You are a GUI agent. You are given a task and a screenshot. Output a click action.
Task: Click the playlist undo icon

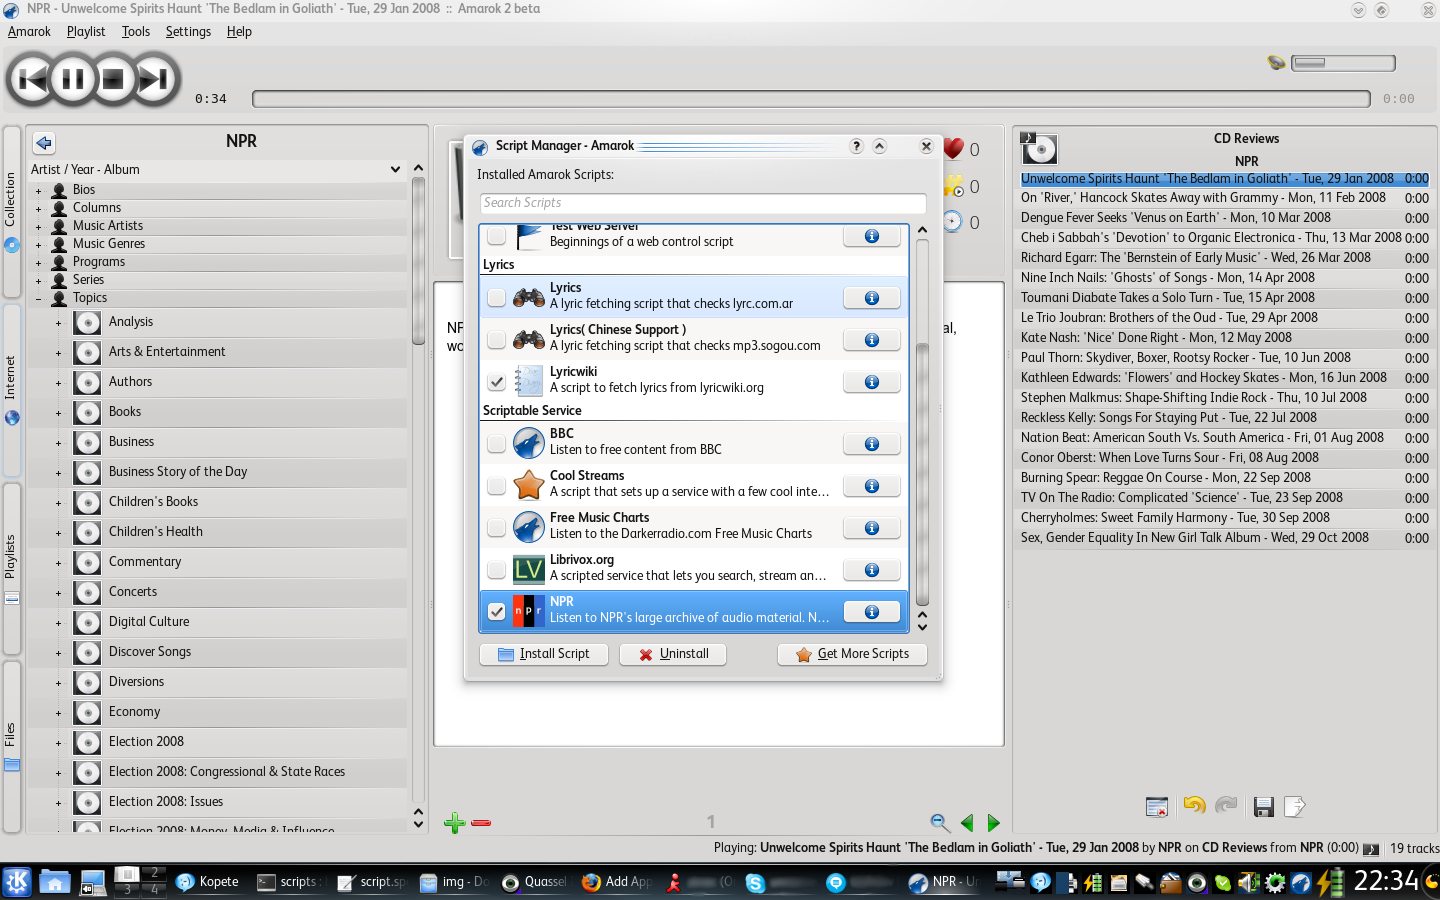[1194, 806]
